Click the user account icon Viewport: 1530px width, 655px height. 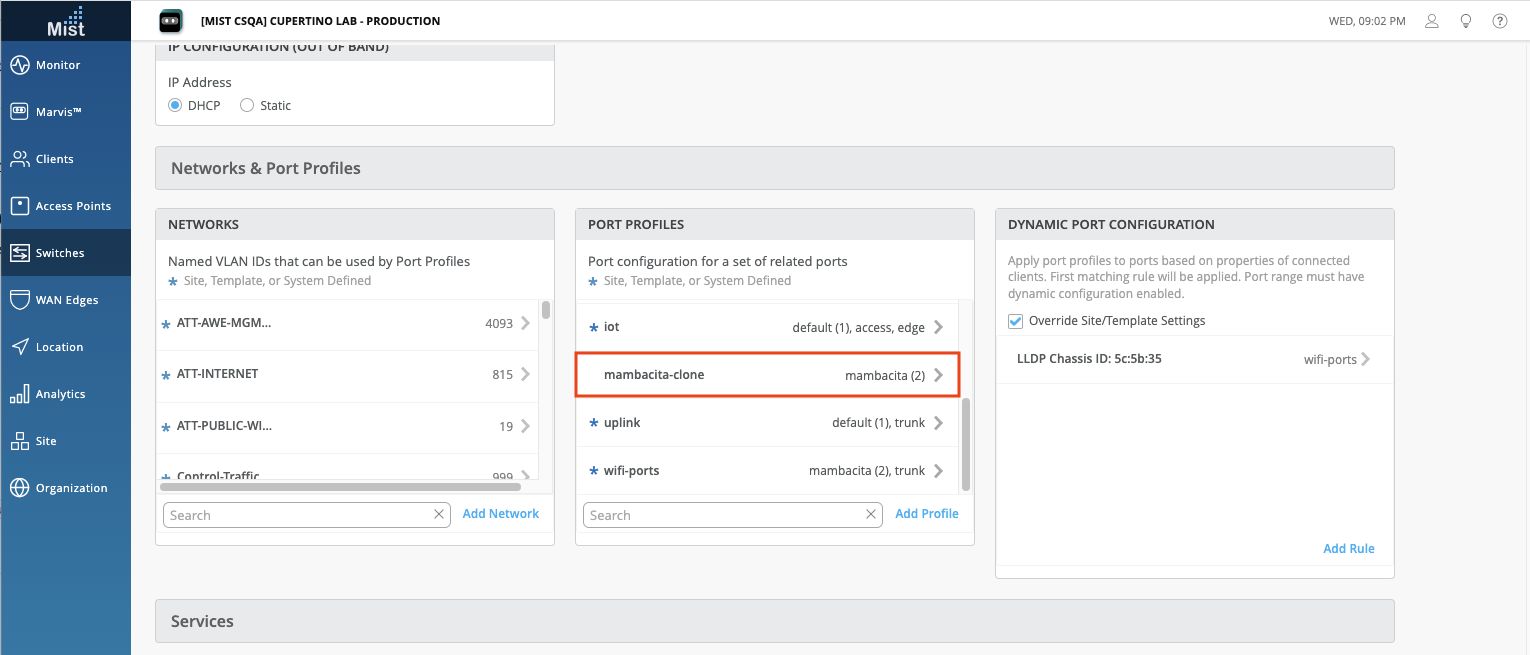tap(1432, 21)
